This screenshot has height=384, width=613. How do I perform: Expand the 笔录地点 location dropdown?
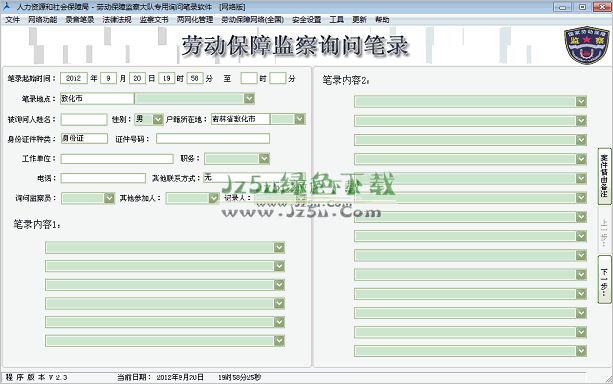(x=249, y=99)
